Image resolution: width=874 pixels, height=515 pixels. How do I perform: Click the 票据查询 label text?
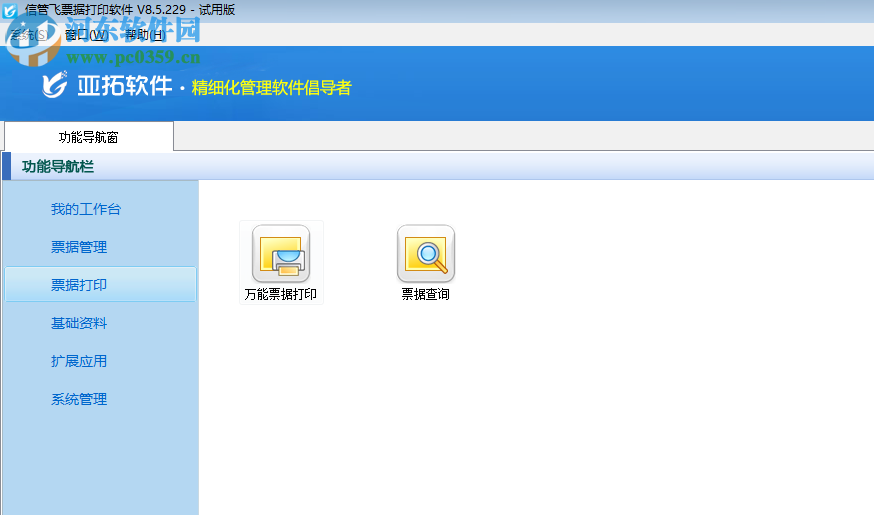(x=426, y=294)
